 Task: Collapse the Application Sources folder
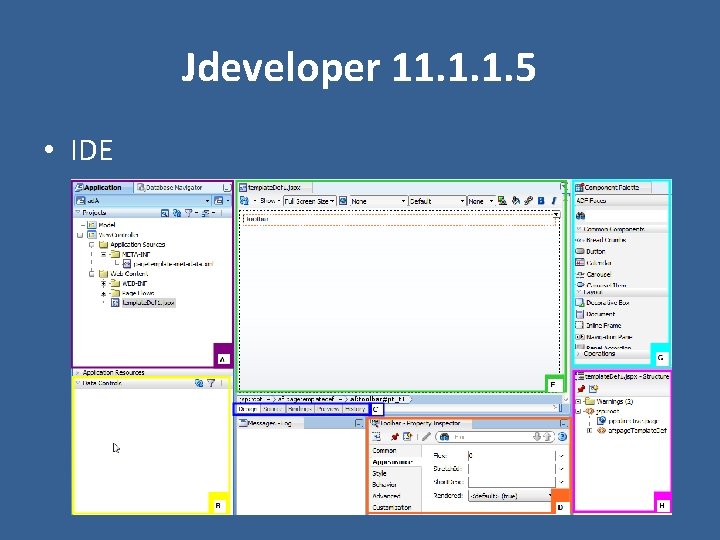coord(91,245)
